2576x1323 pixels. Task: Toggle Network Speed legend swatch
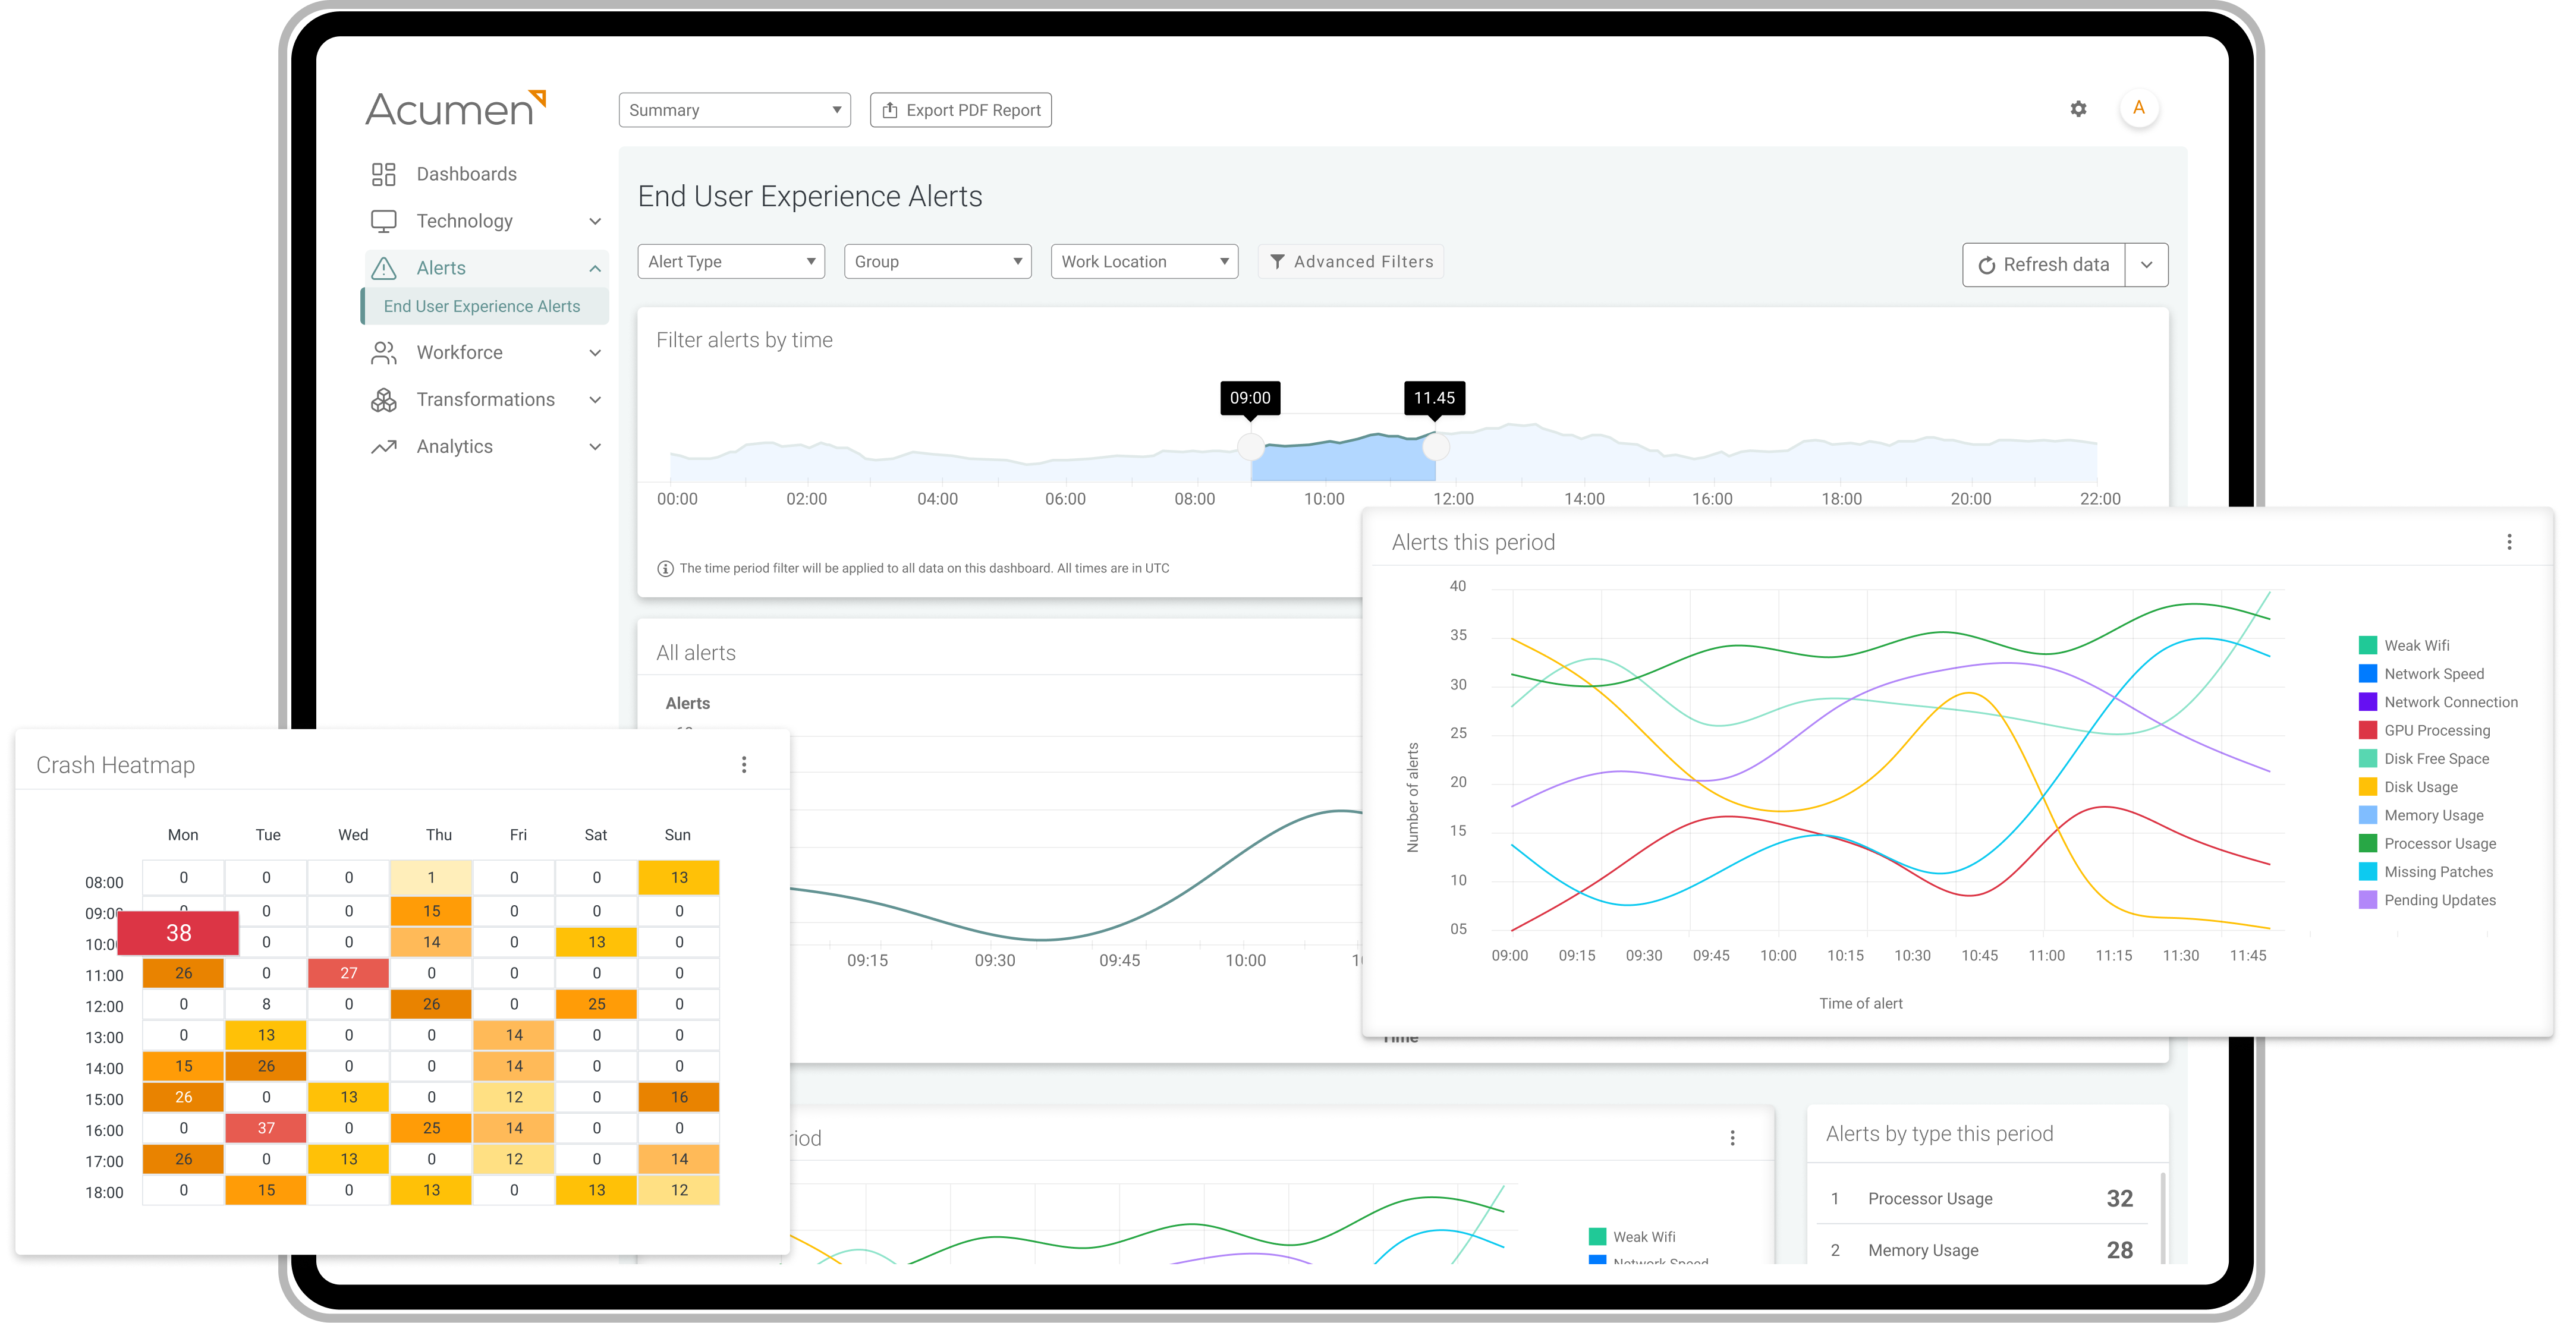[x=2367, y=674]
